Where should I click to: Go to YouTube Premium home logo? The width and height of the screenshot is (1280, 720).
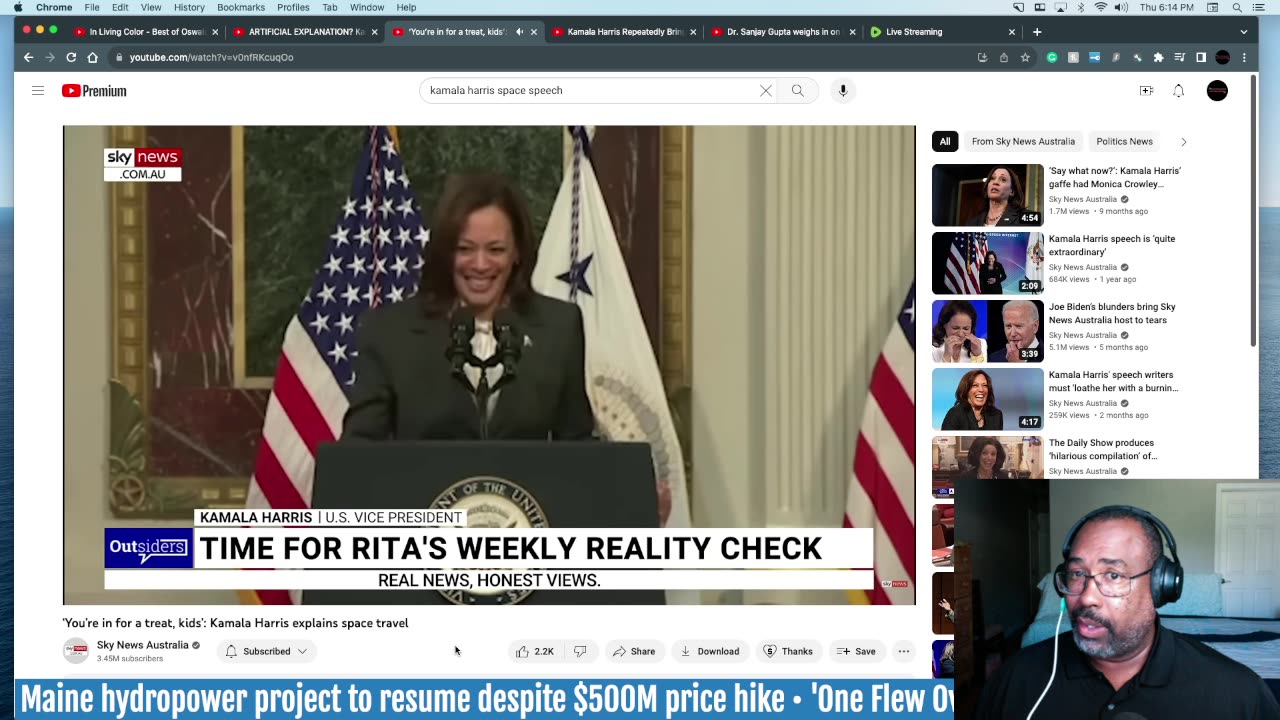(94, 91)
